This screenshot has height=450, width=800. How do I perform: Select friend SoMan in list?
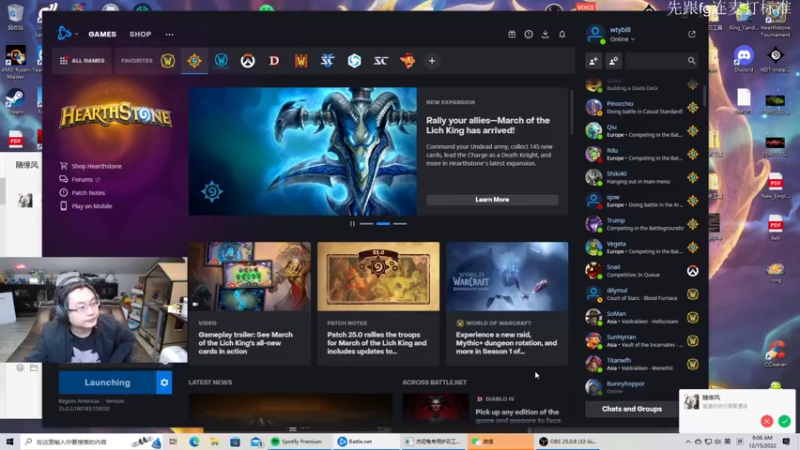click(x=642, y=317)
